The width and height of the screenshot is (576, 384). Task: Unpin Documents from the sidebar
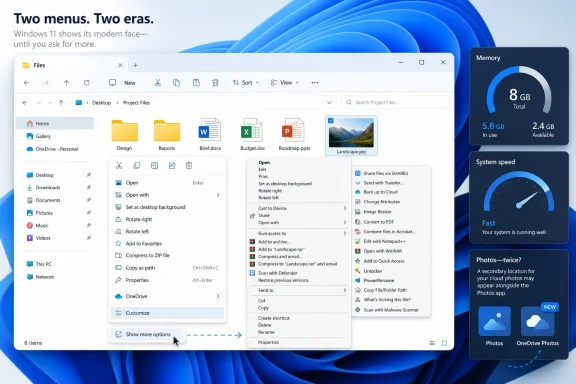pyautogui.click(x=89, y=200)
